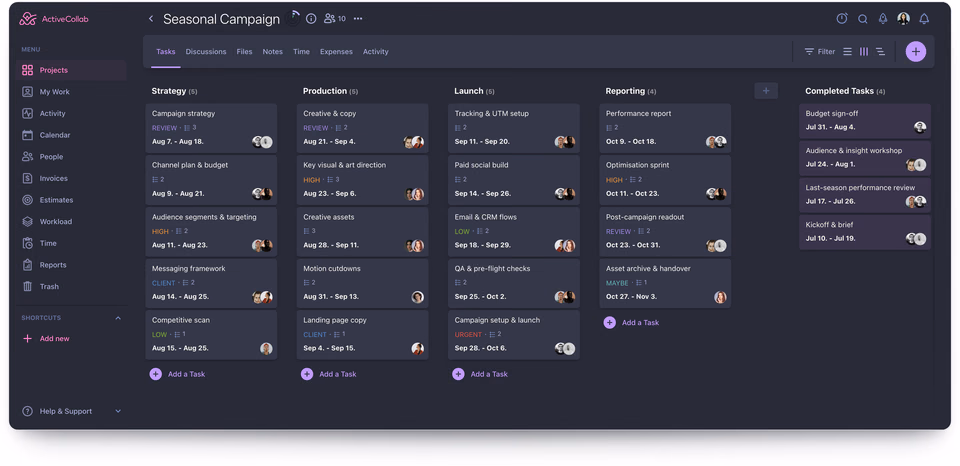Viewport: 960px width, 466px height.
Task: Click the Completed Tasks column header
Action: (845, 91)
